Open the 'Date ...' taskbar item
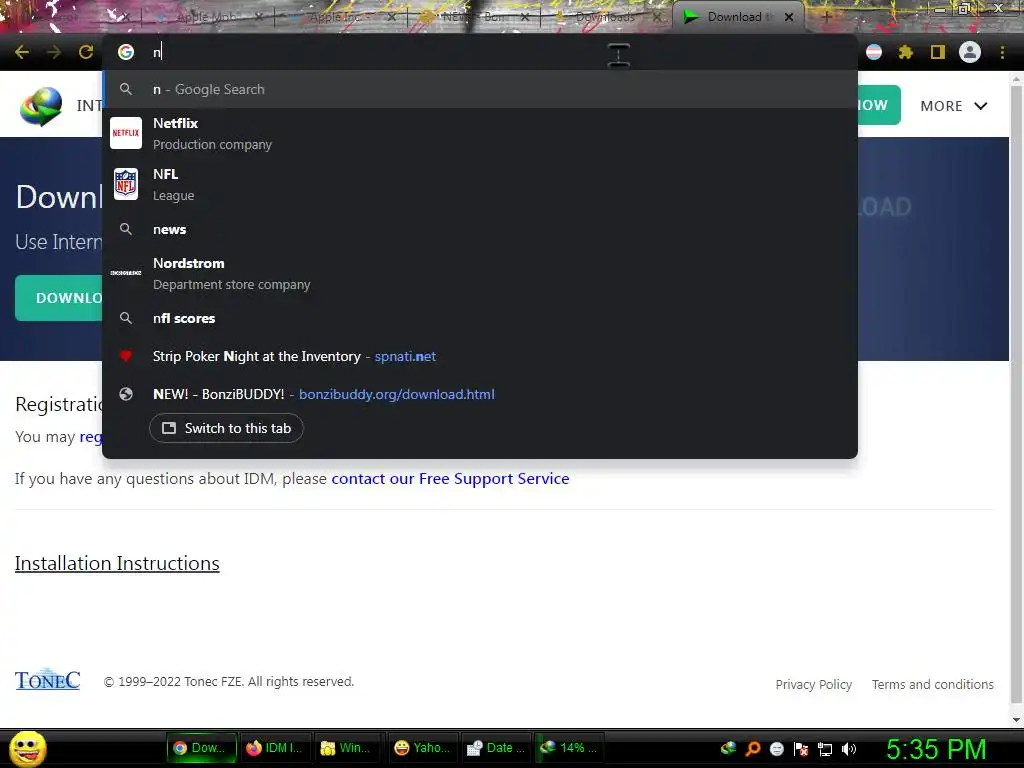This screenshot has height=768, width=1024. pos(496,748)
